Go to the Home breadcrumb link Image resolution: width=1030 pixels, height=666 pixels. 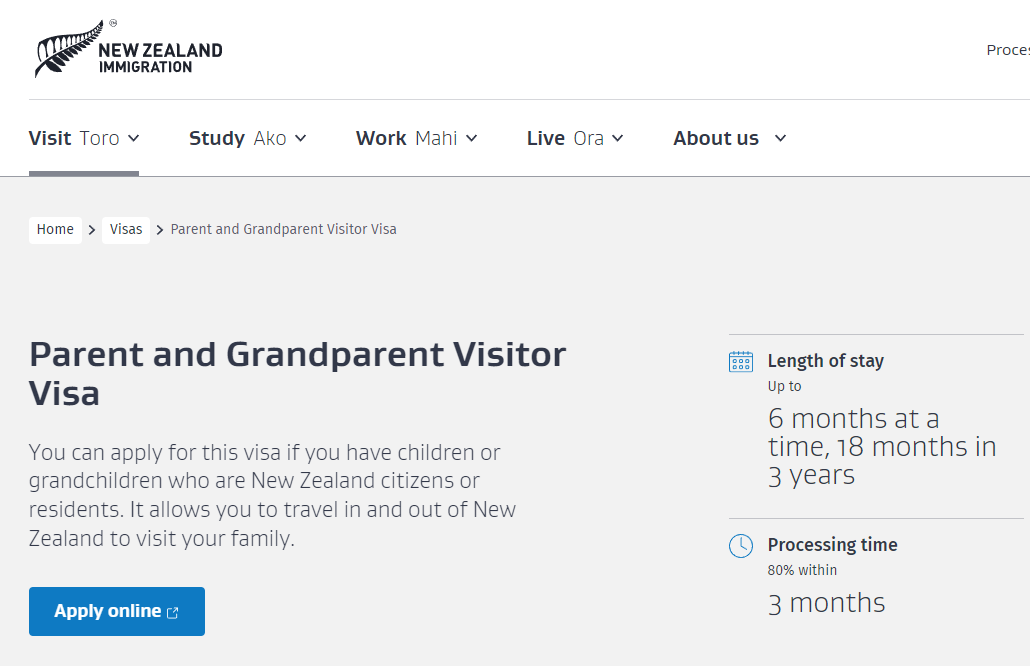click(55, 230)
